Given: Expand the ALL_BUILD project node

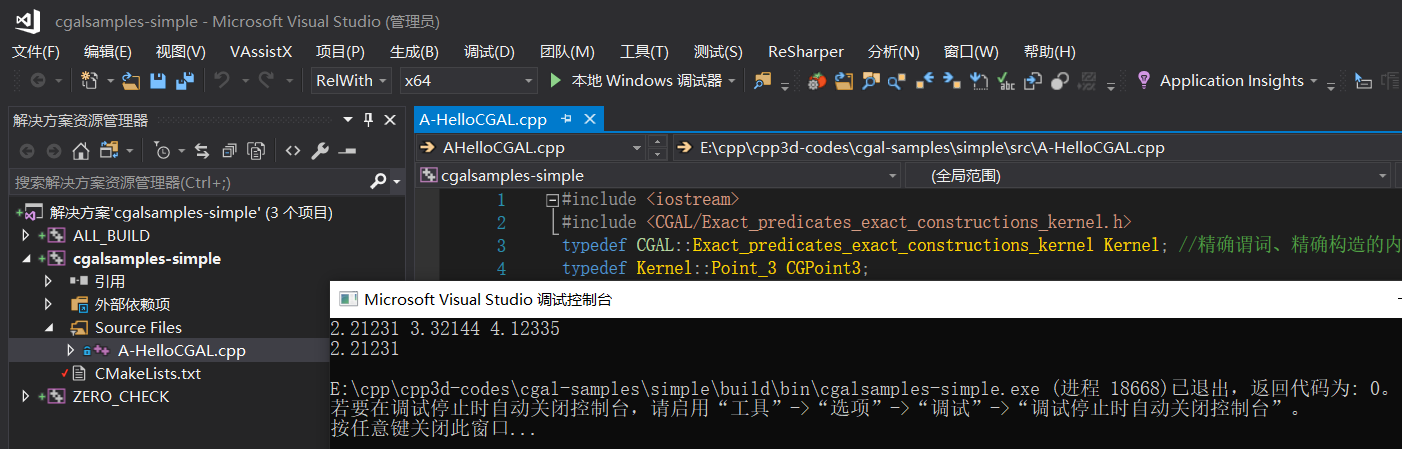Looking at the screenshot, I should (x=26, y=236).
